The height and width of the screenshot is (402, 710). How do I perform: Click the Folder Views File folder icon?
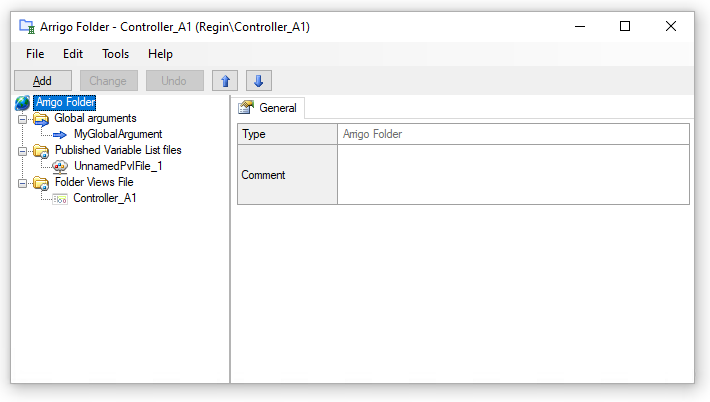coord(41,182)
